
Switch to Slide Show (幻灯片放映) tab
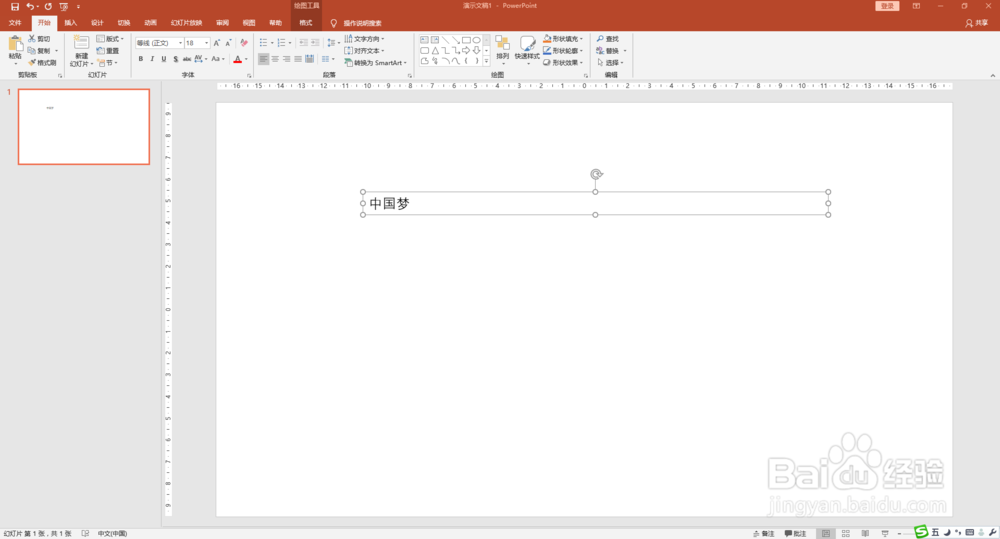tap(186, 23)
